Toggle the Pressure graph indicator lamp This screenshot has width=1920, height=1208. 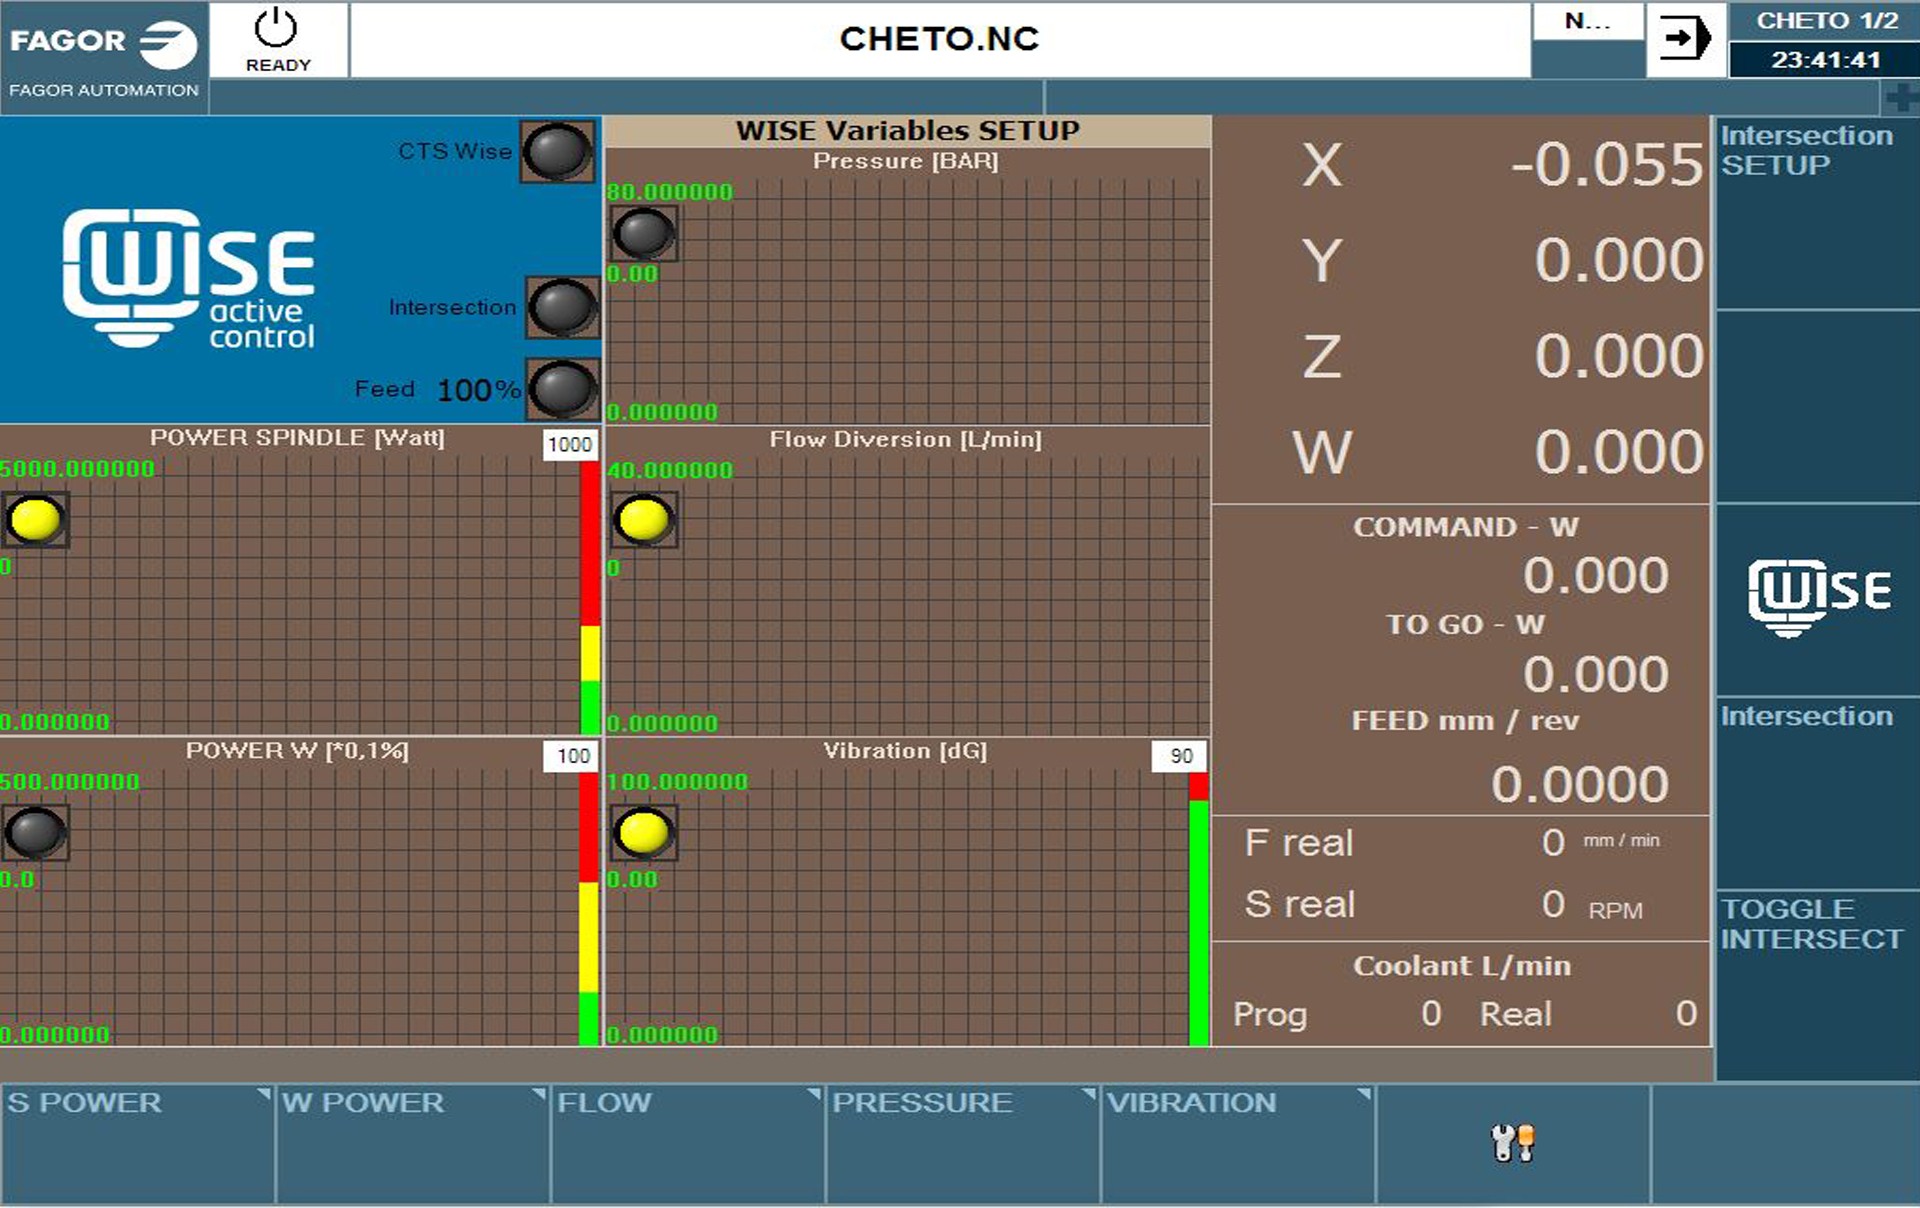tap(643, 233)
